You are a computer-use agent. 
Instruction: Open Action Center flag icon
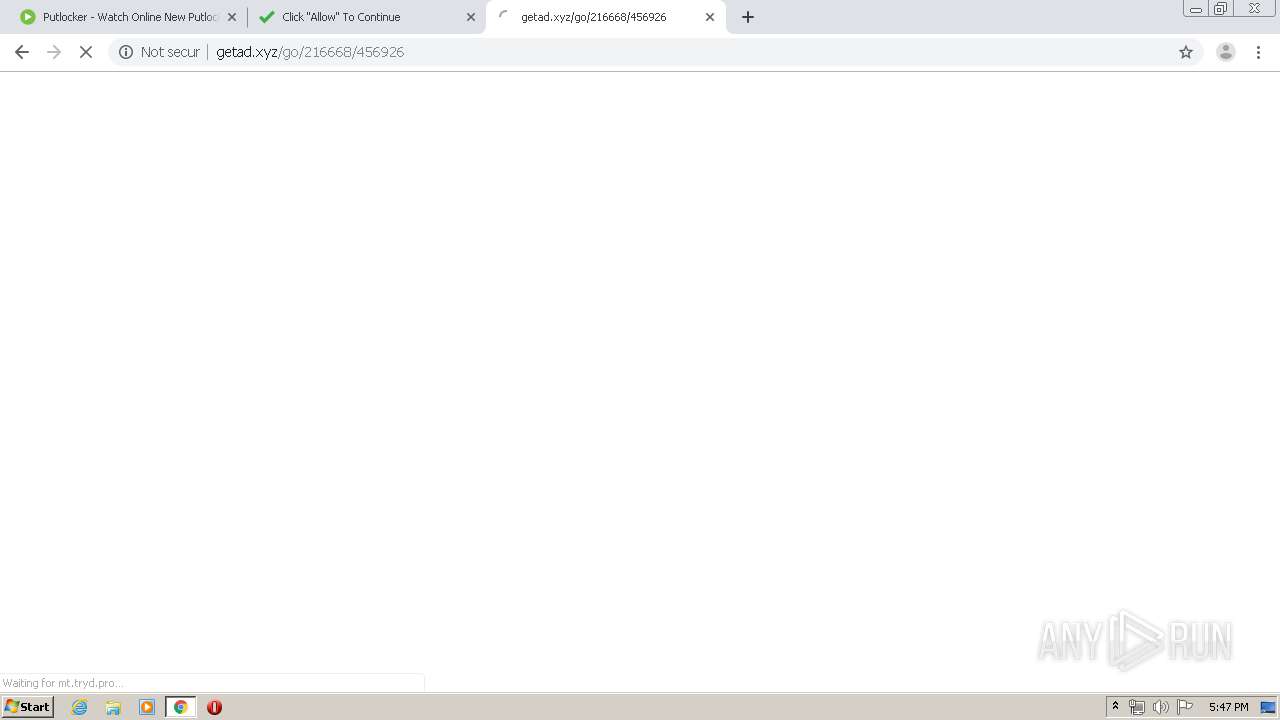[1185, 707]
